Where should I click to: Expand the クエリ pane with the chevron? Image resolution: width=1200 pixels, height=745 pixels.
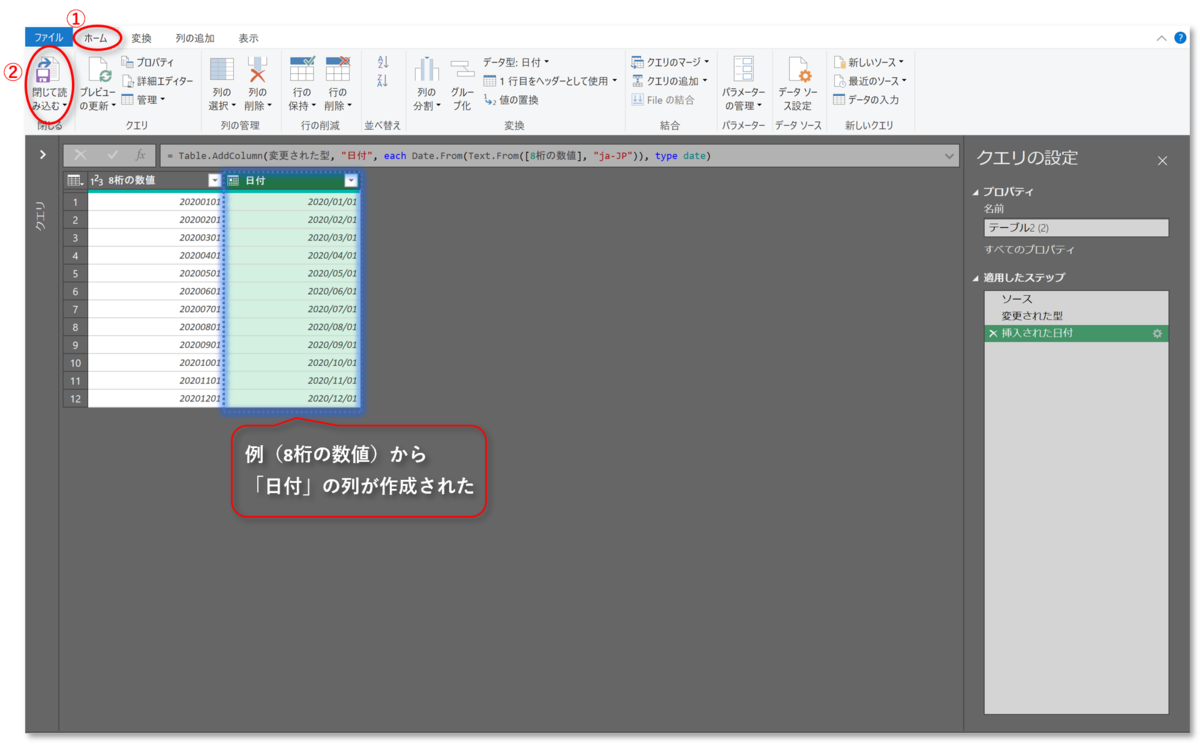pos(42,154)
